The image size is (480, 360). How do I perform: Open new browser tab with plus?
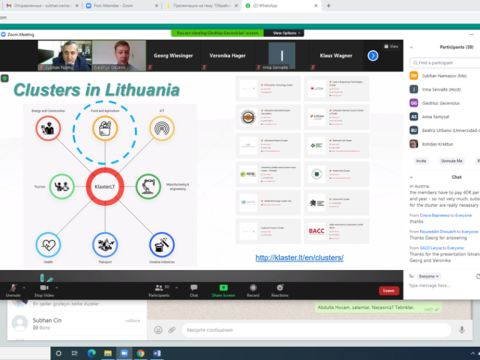tap(328, 6)
